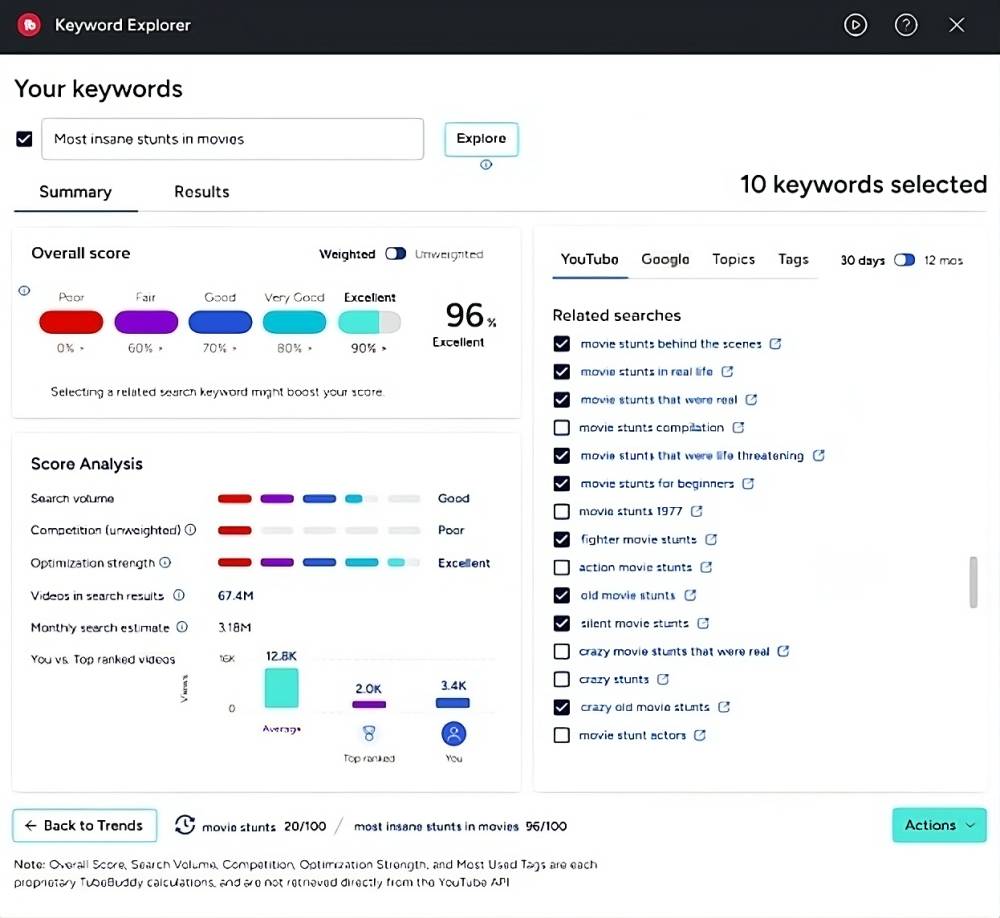Image resolution: width=1000 pixels, height=918 pixels.
Task: Open external link for crazy old movie stunts
Action: coord(724,707)
